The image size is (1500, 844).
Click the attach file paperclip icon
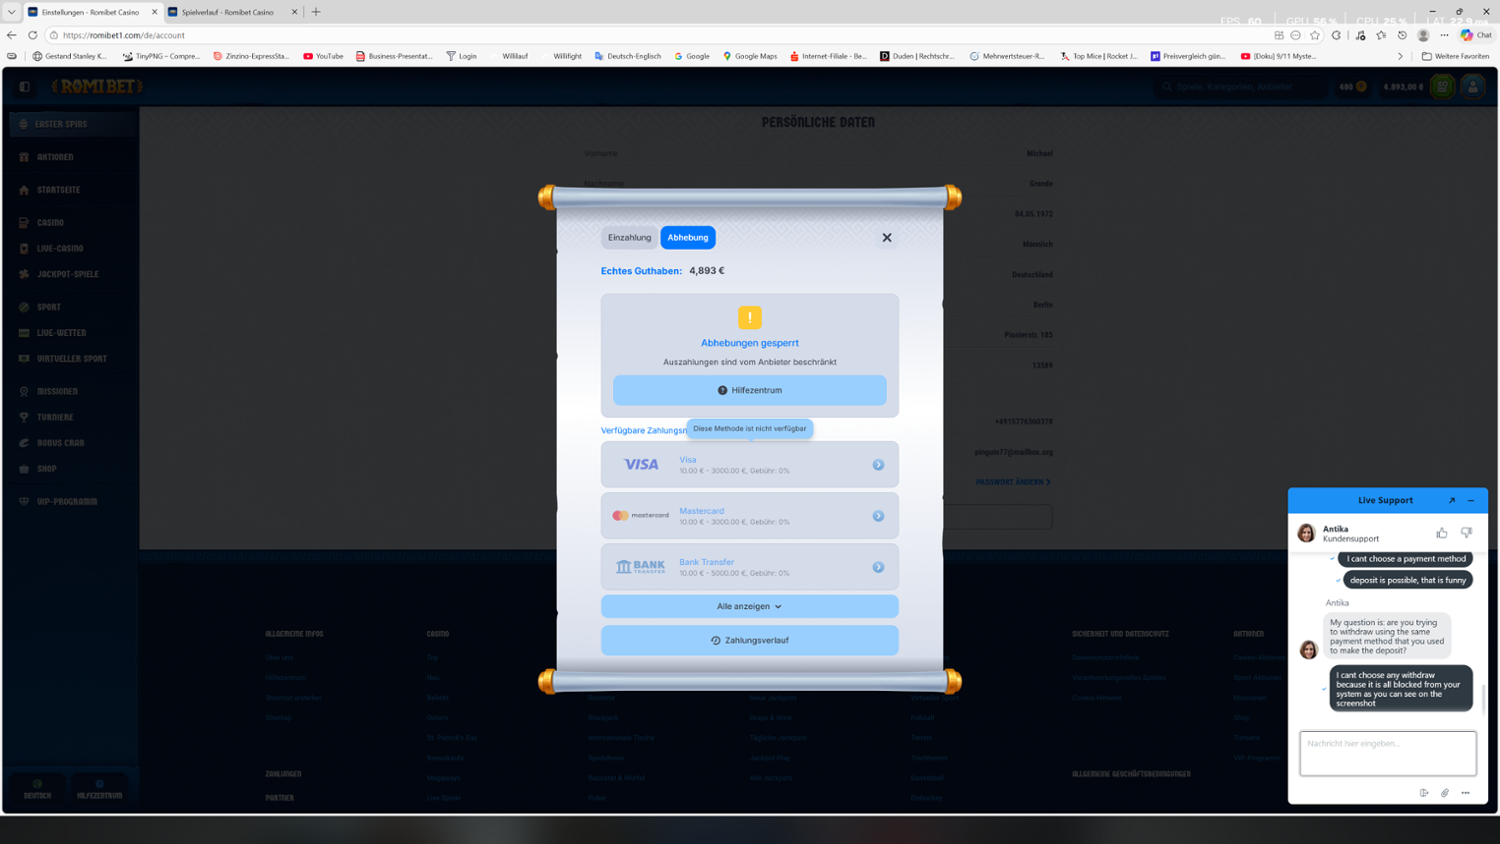point(1445,793)
